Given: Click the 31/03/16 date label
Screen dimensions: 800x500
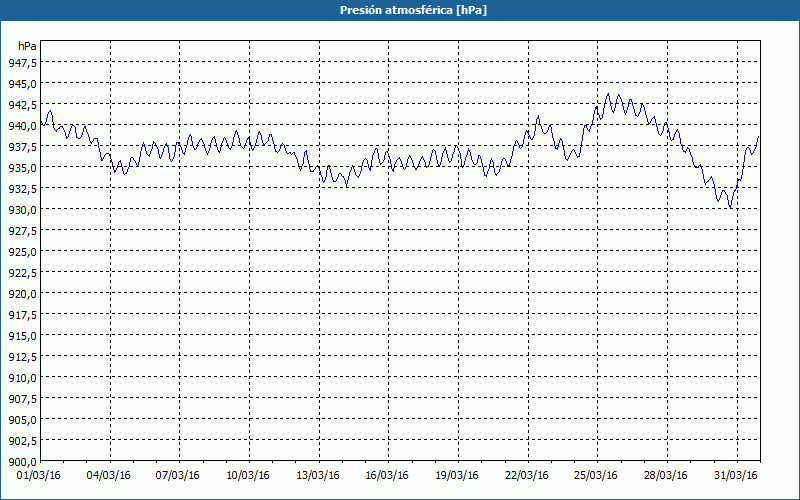Looking at the screenshot, I should pos(736,476).
